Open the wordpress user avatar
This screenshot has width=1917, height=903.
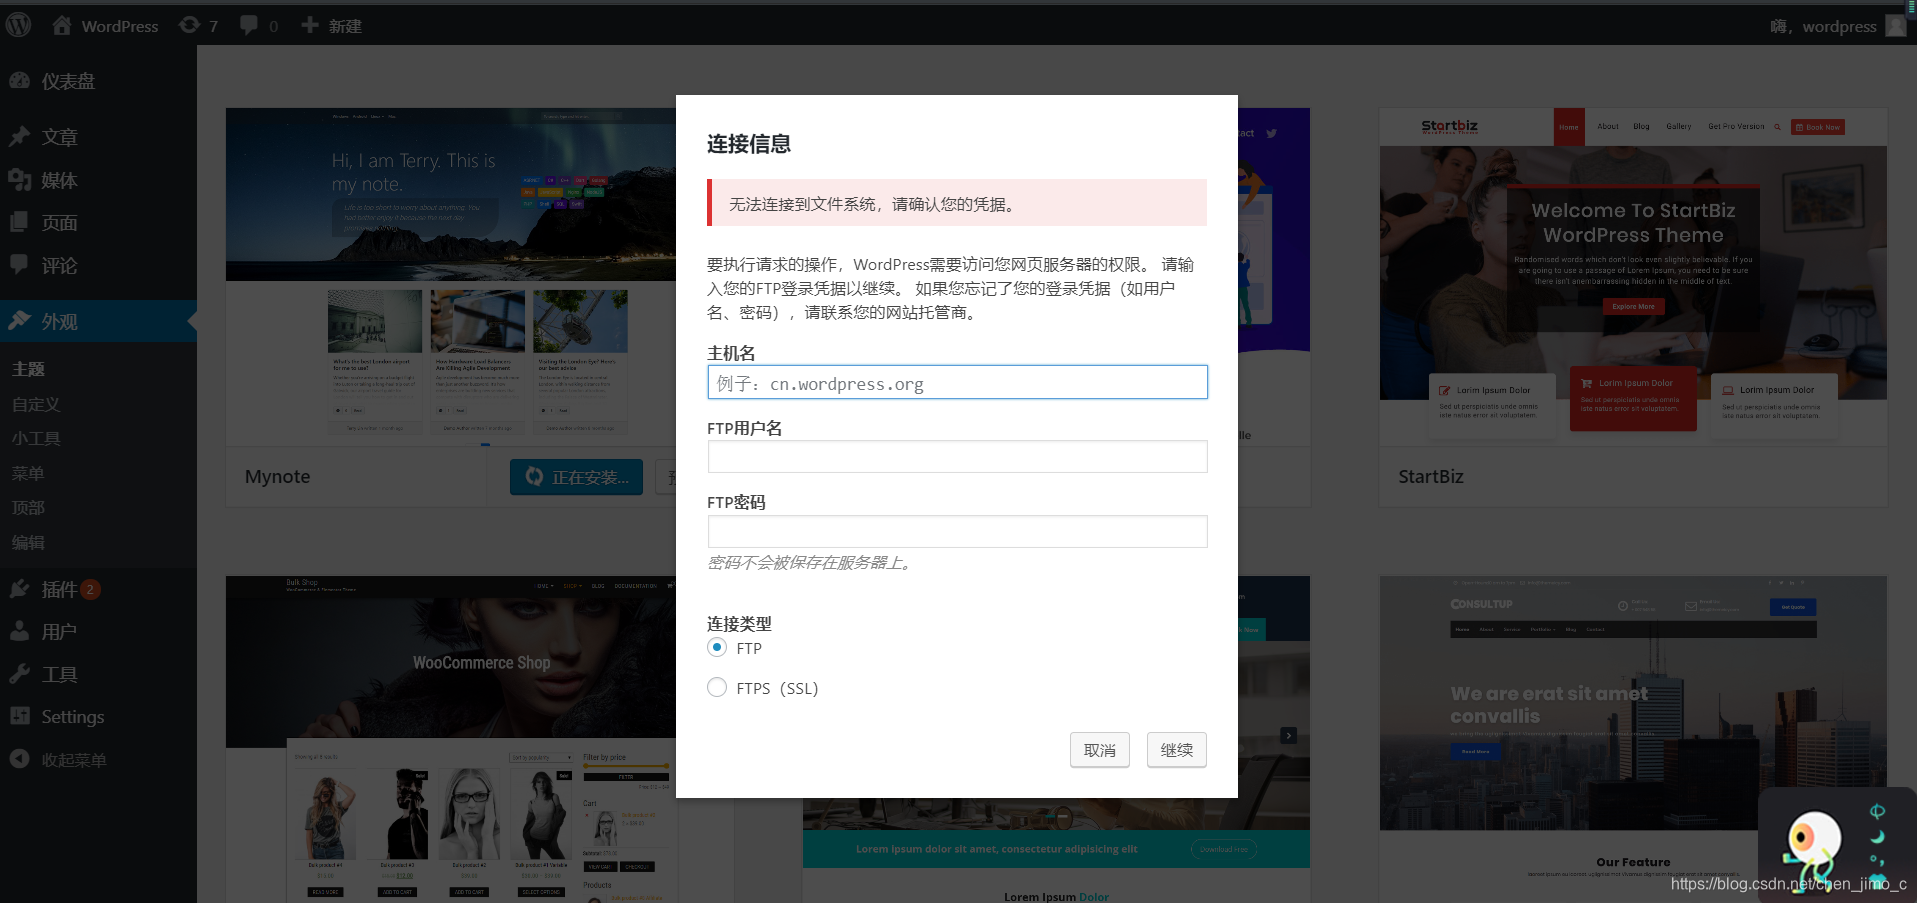[x=1896, y=26]
